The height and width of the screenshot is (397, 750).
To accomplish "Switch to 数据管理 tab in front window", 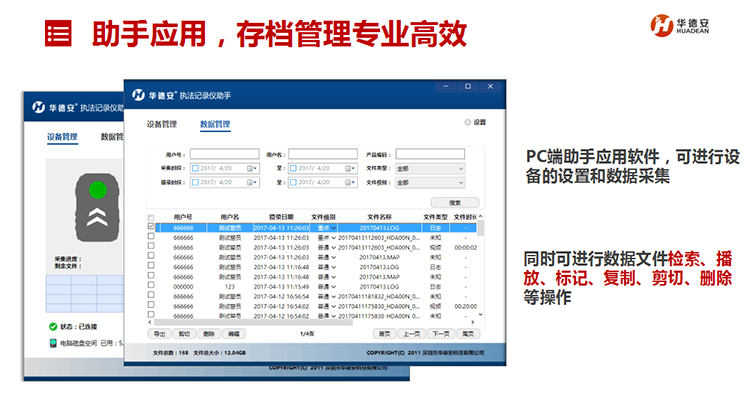I will (x=215, y=124).
